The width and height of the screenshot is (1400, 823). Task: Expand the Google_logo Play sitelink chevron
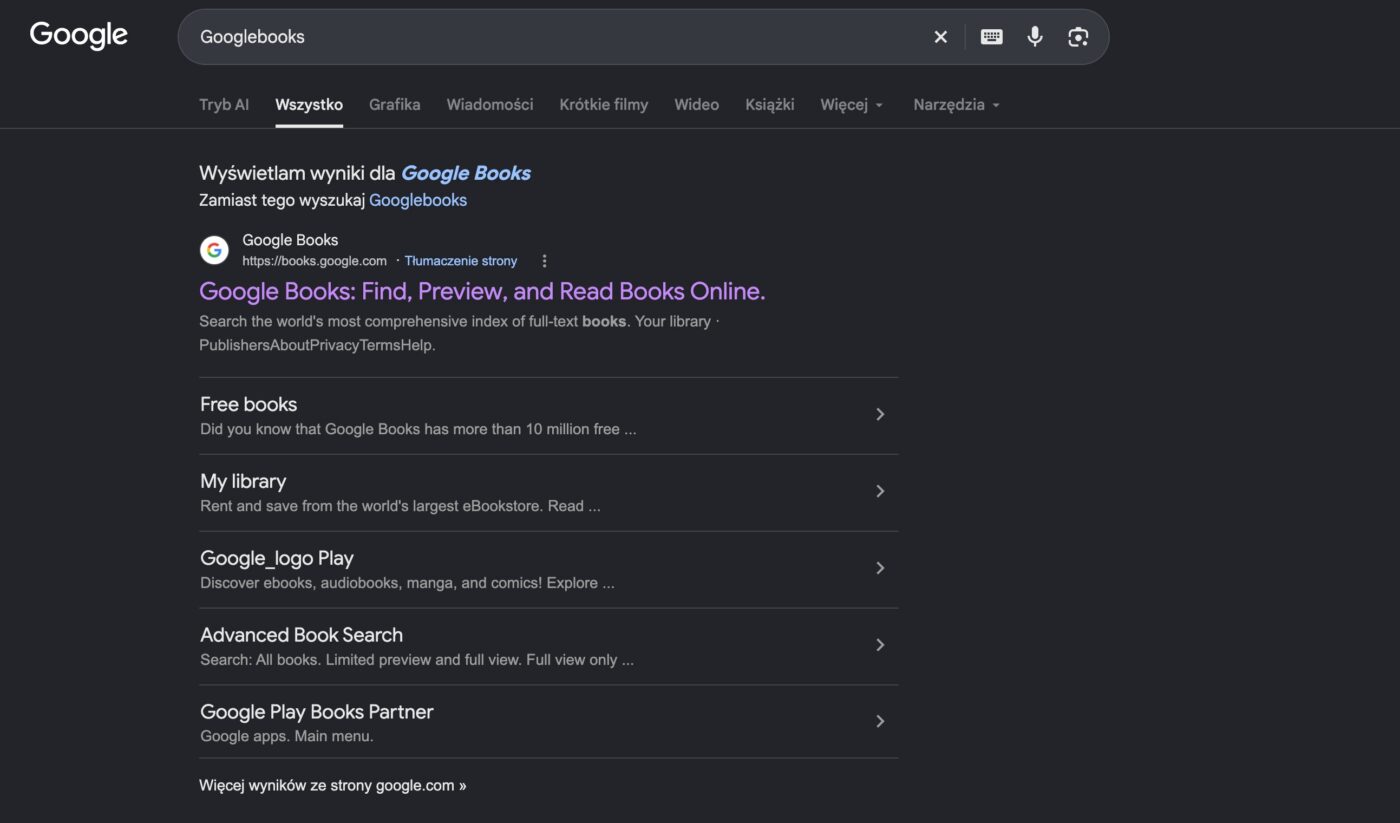pos(880,568)
